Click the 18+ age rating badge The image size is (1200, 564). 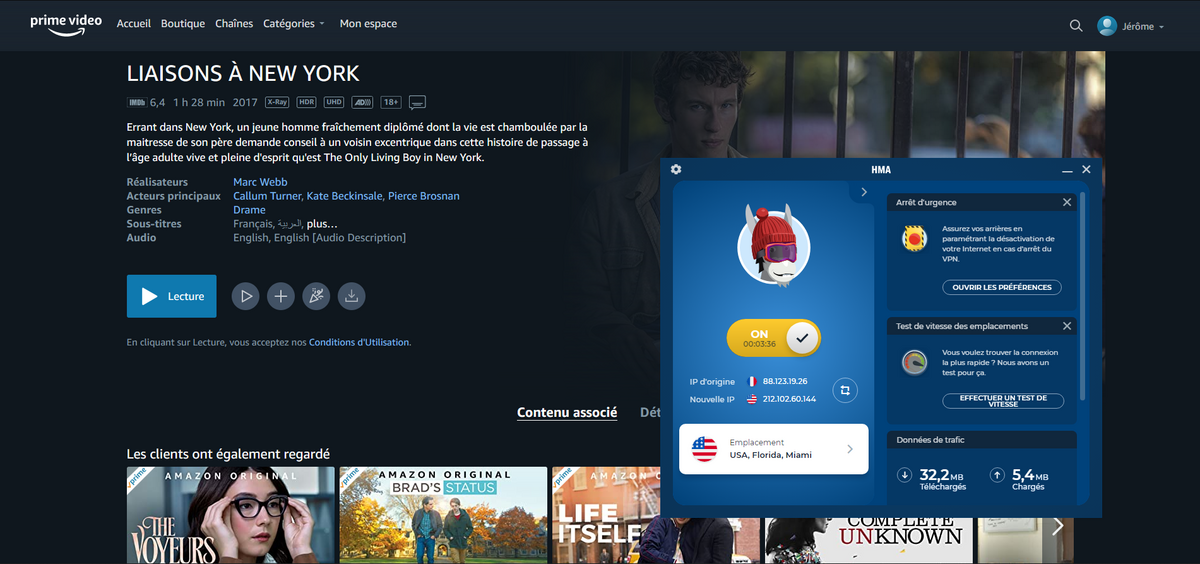tap(391, 102)
